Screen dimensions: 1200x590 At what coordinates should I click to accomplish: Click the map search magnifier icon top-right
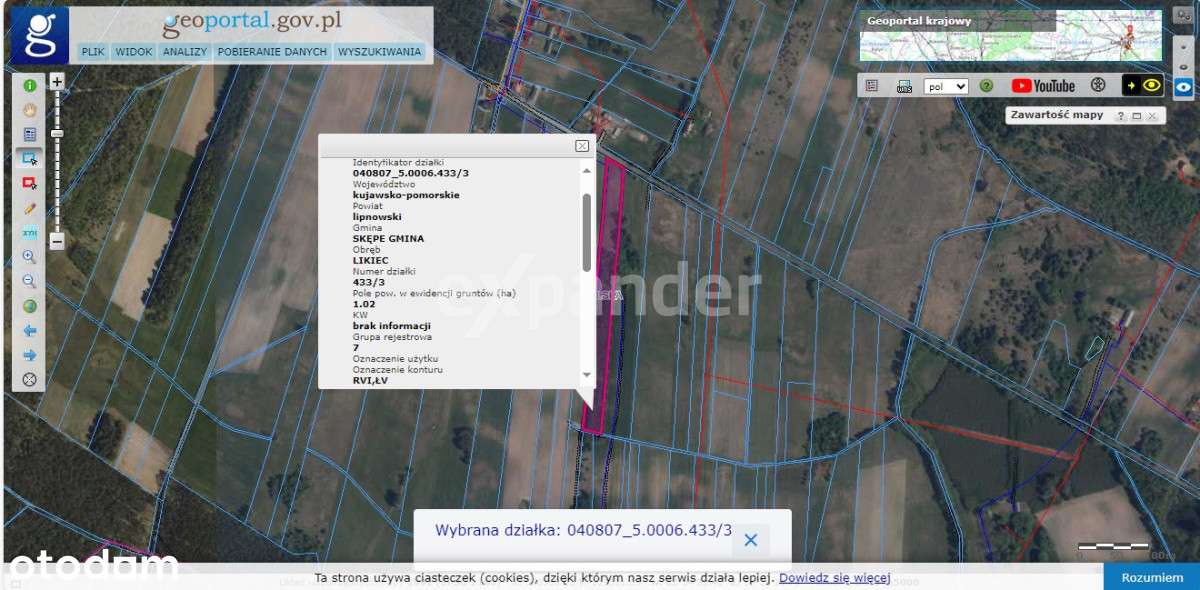point(1183,15)
